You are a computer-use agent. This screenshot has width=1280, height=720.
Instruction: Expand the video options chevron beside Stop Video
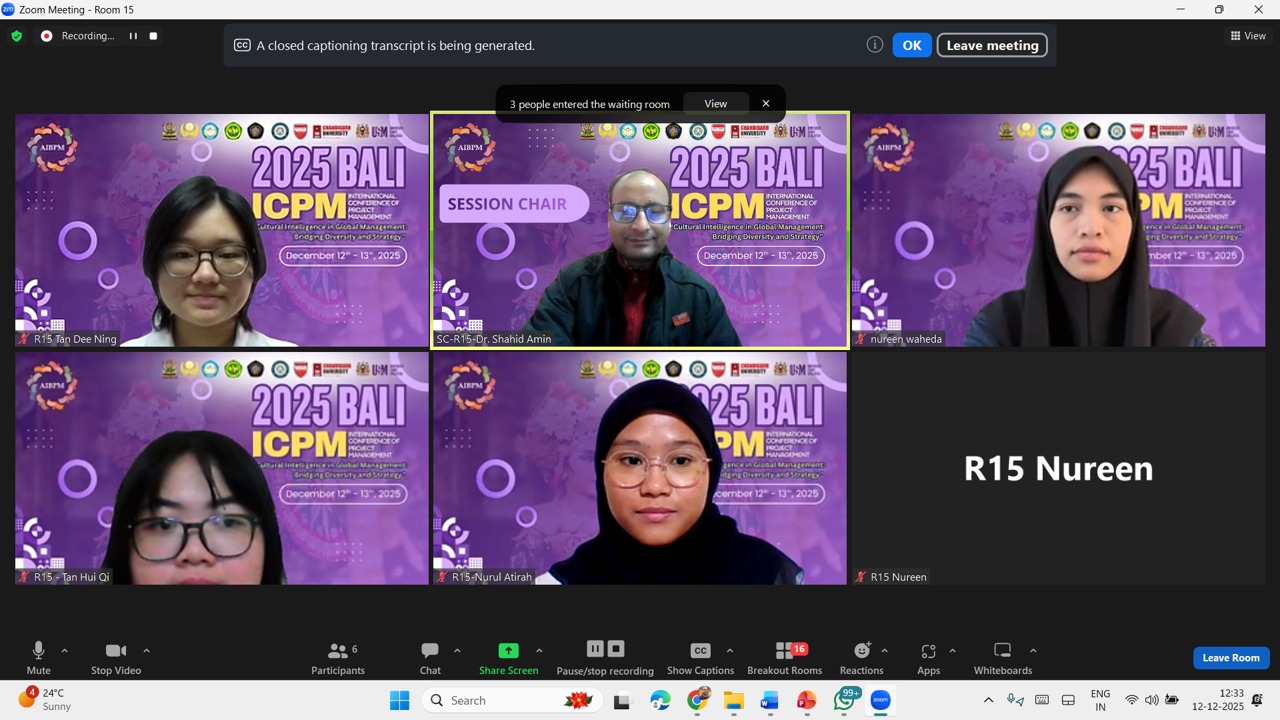pos(146,651)
